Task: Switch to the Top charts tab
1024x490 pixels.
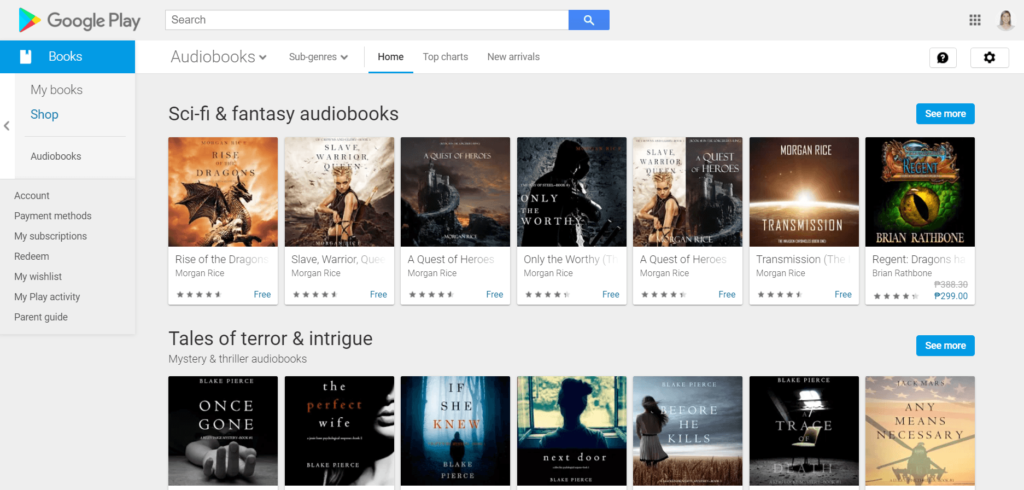Action: click(x=445, y=57)
